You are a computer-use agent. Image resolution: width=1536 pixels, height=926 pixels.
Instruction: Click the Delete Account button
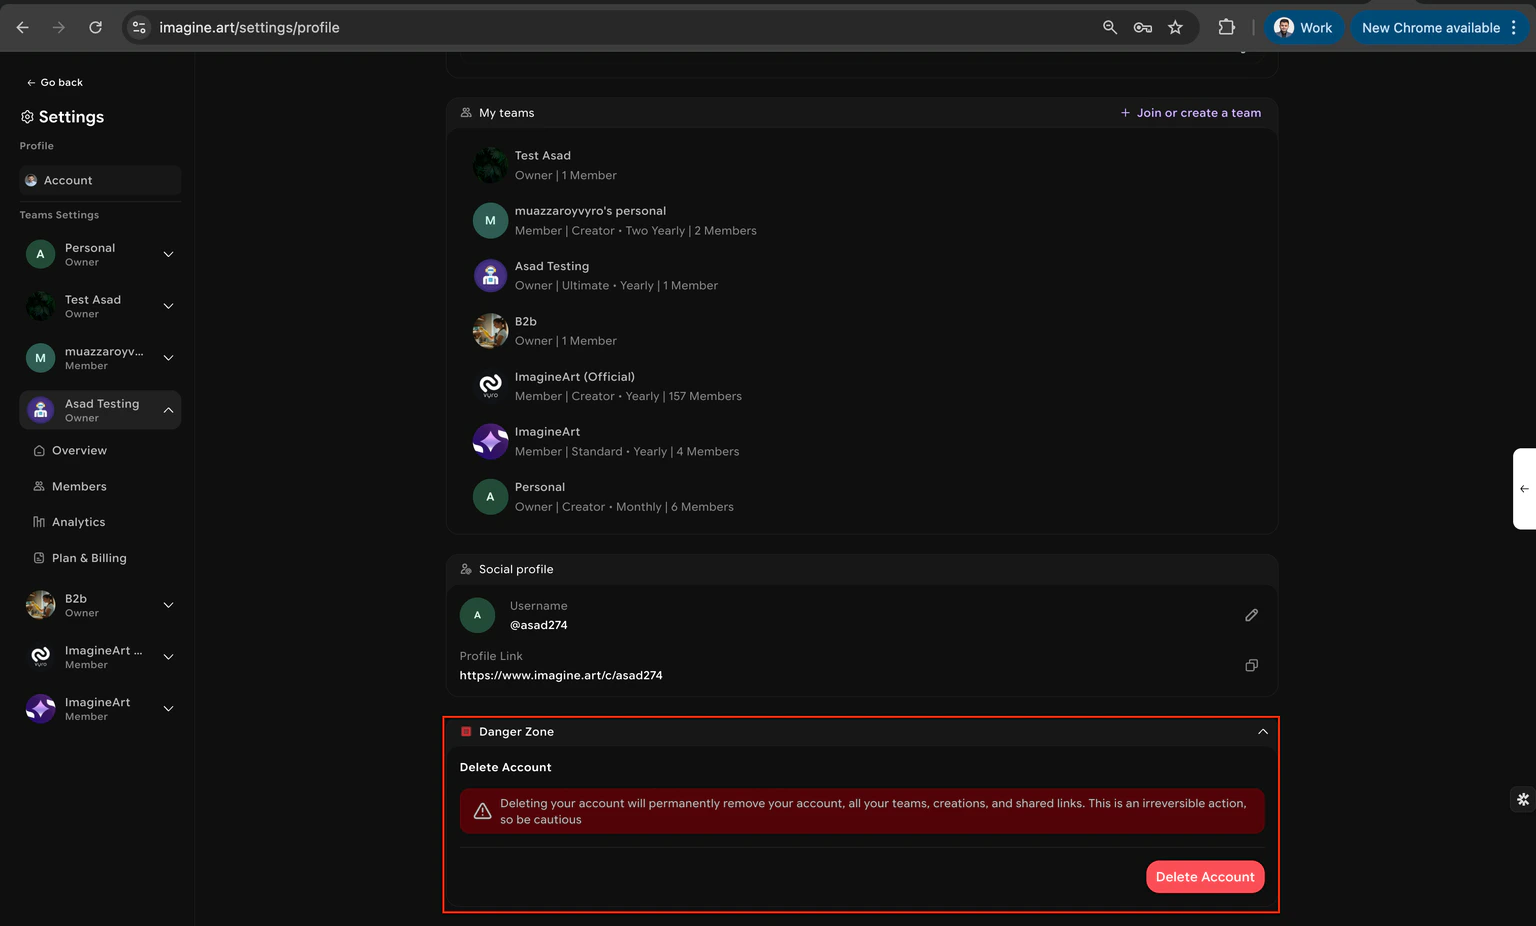(1205, 877)
